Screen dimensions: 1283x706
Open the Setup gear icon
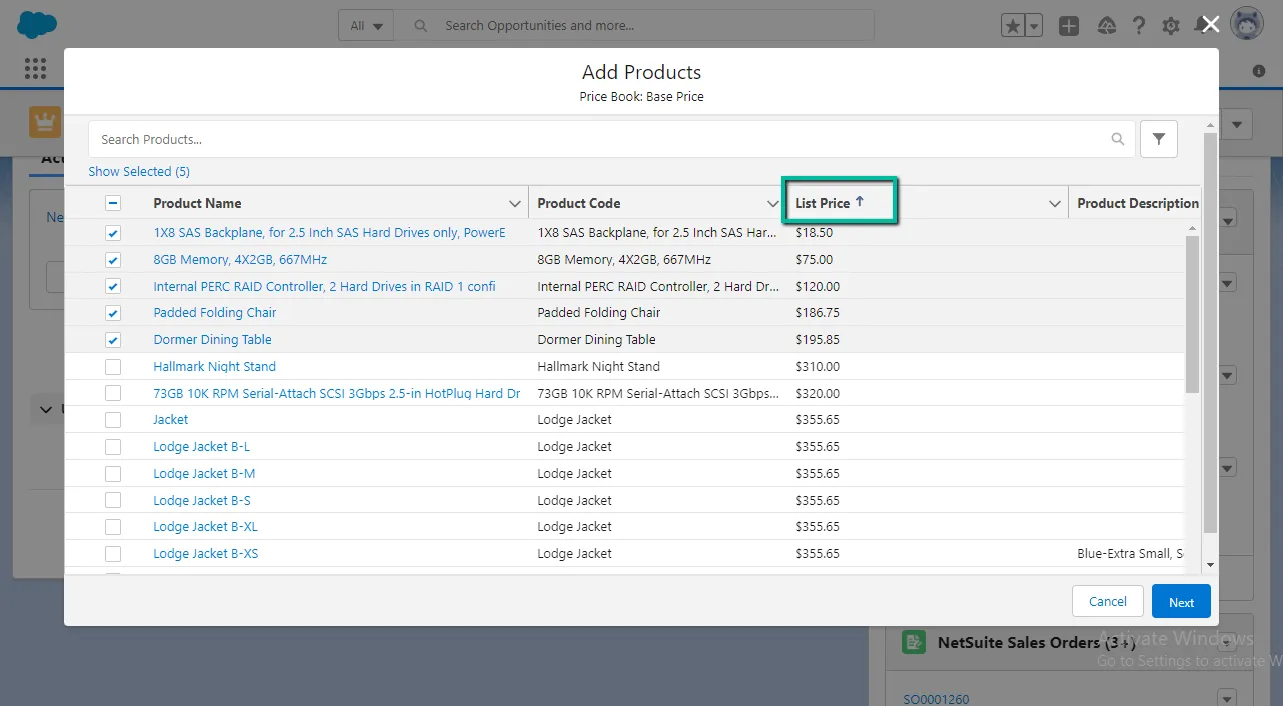coord(1171,26)
